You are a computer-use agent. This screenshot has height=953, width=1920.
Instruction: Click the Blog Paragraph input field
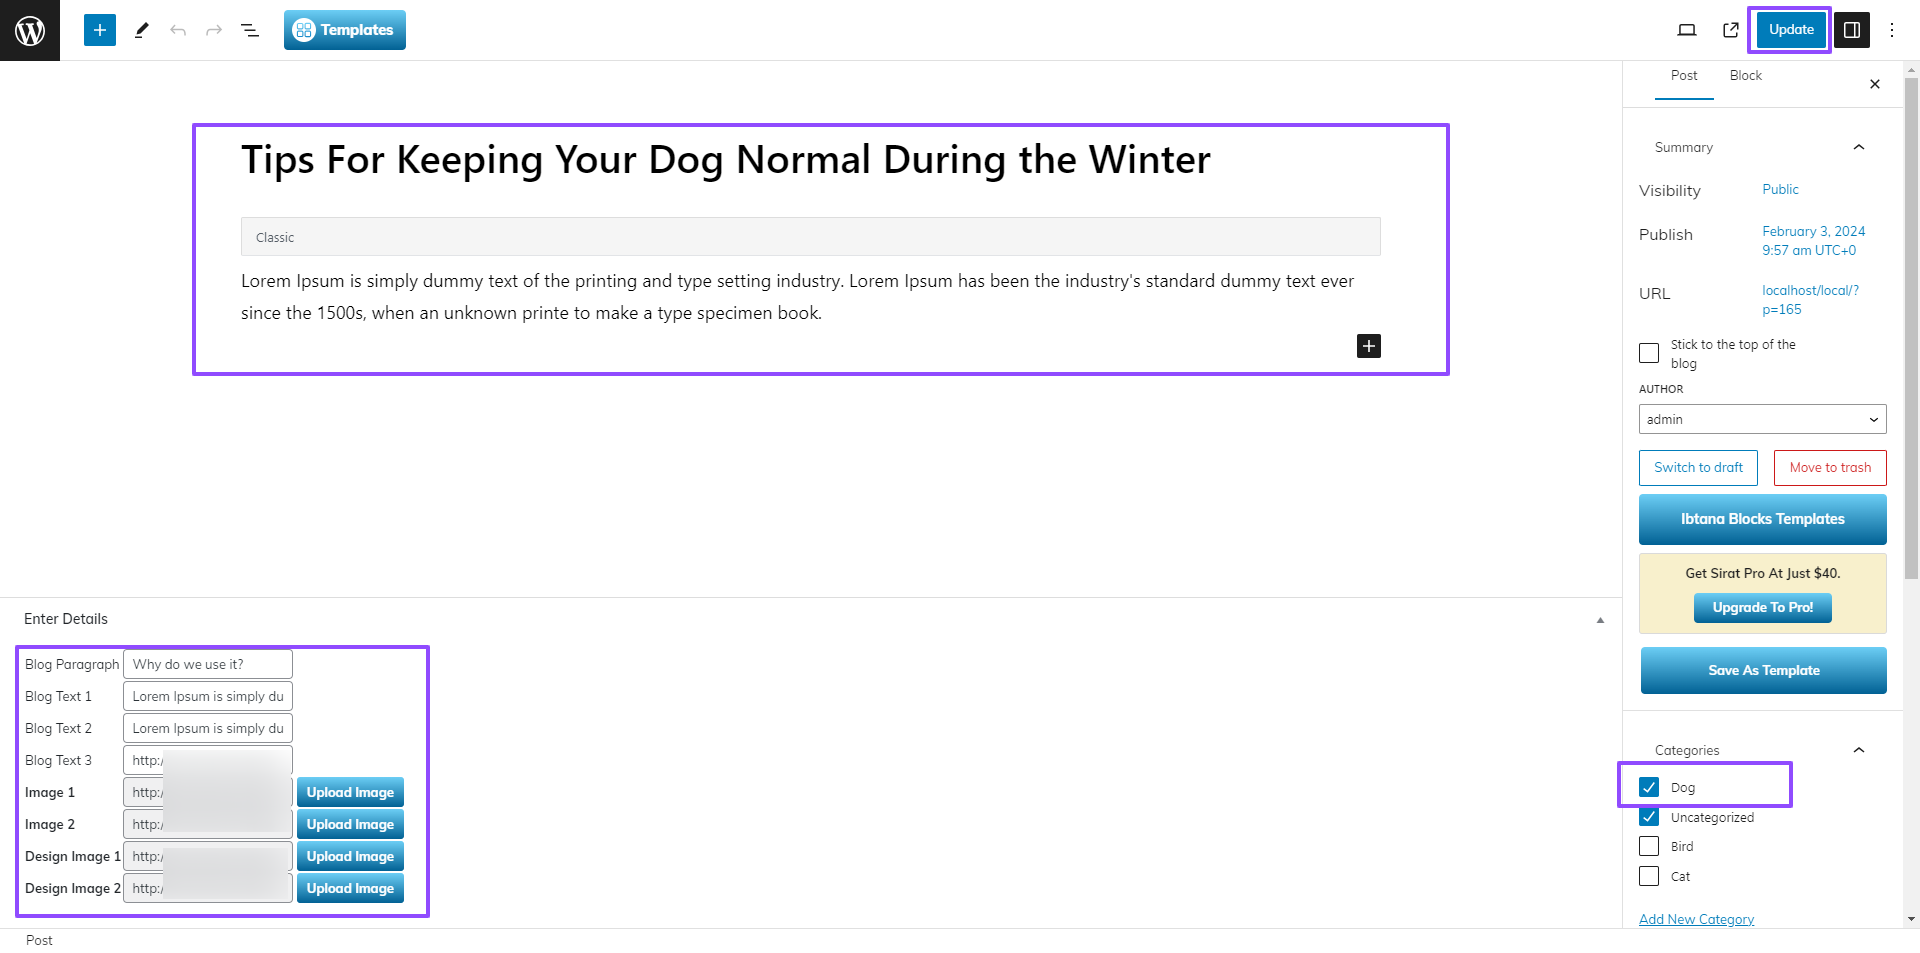pos(208,664)
